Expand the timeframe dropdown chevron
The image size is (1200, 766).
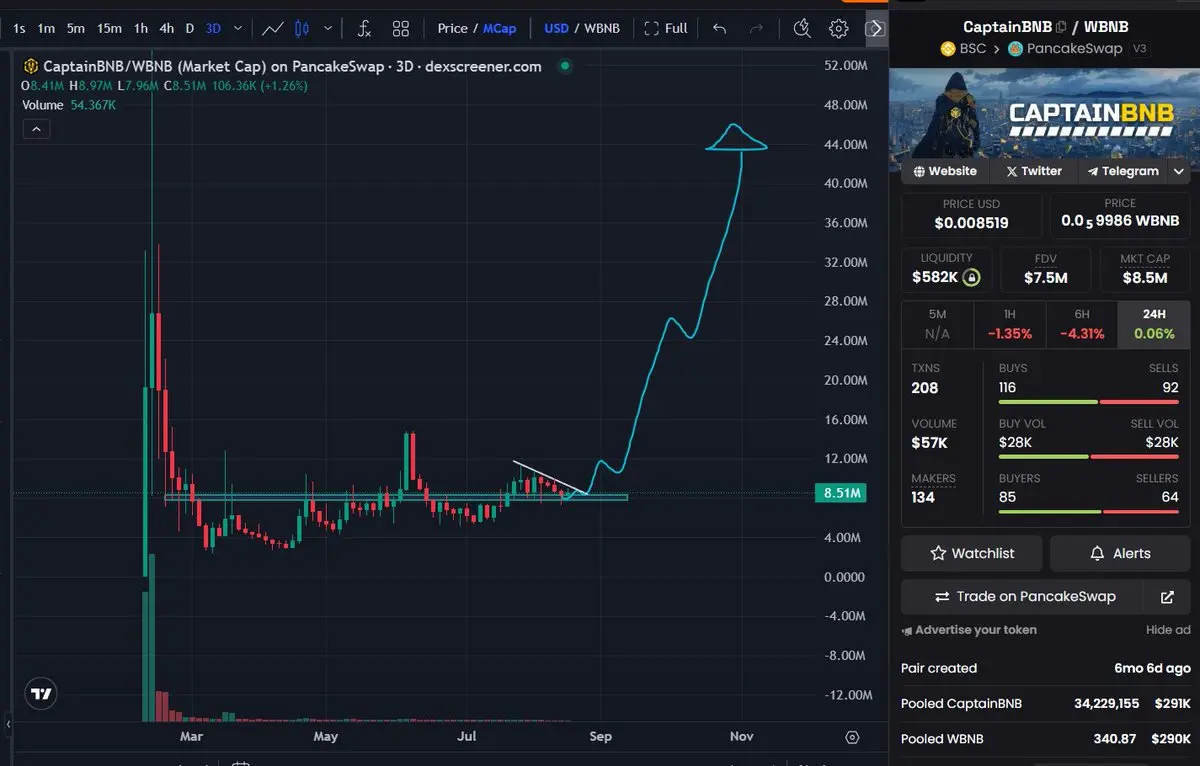(x=237, y=28)
